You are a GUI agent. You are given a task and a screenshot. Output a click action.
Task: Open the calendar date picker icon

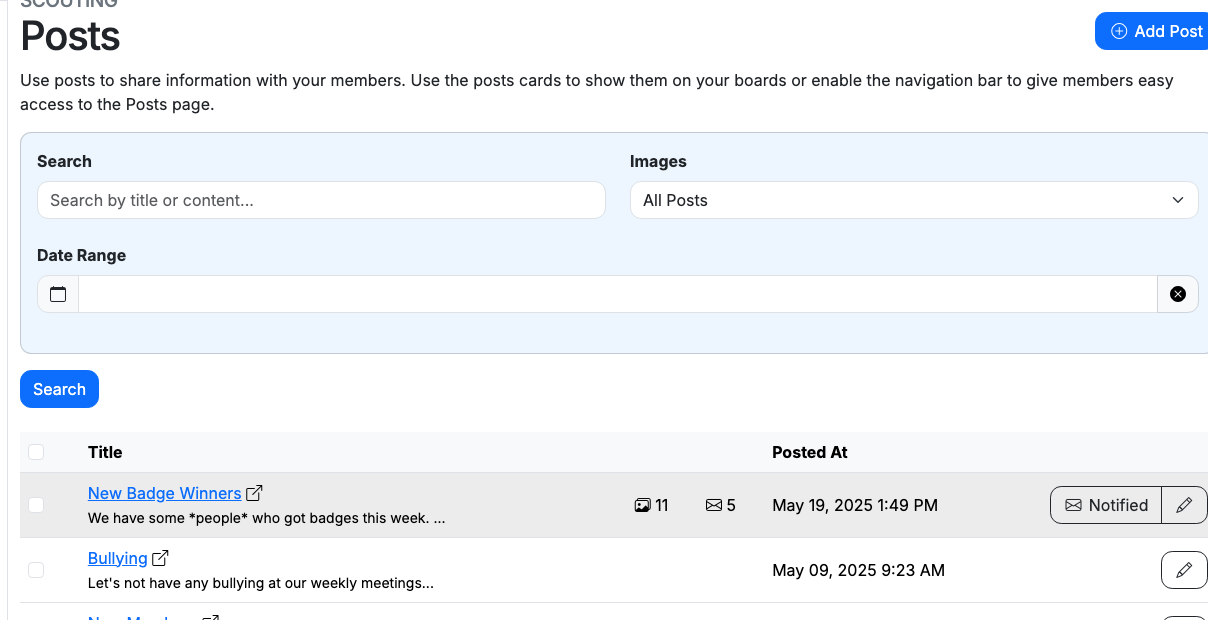(57, 293)
